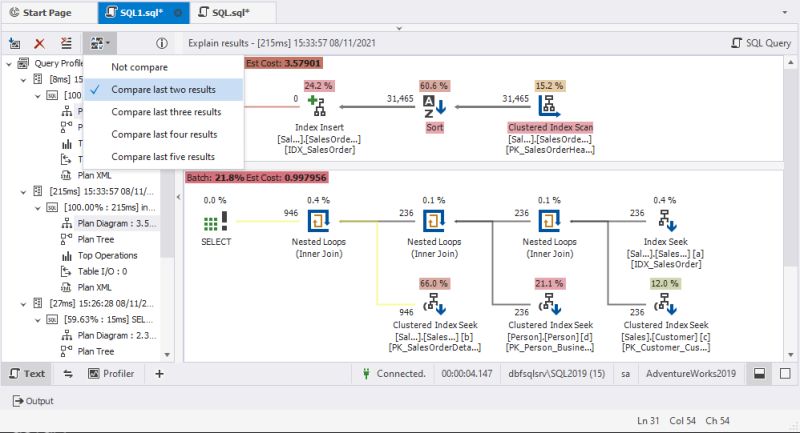Image resolution: width=800 pixels, height=433 pixels.
Task: Select Compare last four results
Action: (163, 135)
